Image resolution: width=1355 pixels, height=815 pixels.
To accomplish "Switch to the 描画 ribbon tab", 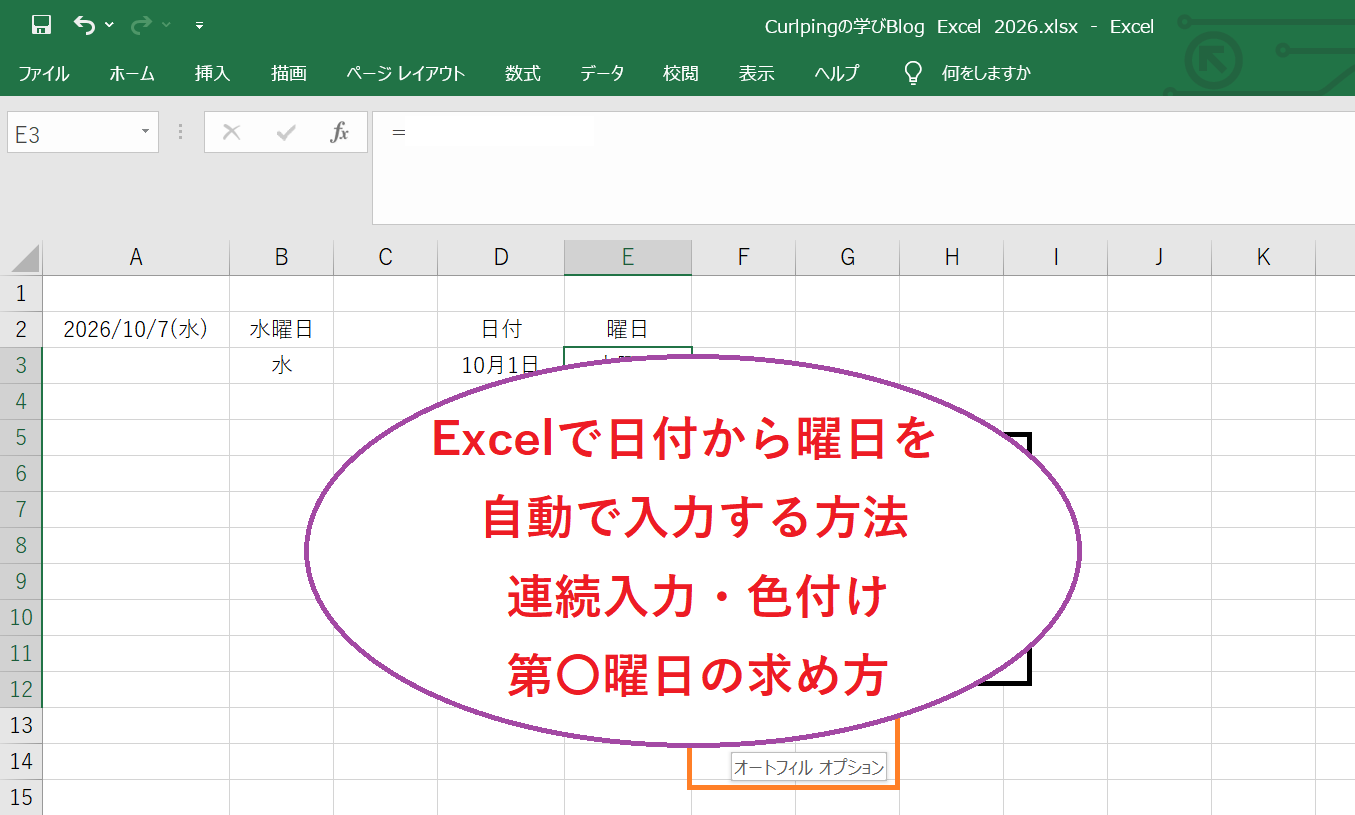I will tap(289, 73).
